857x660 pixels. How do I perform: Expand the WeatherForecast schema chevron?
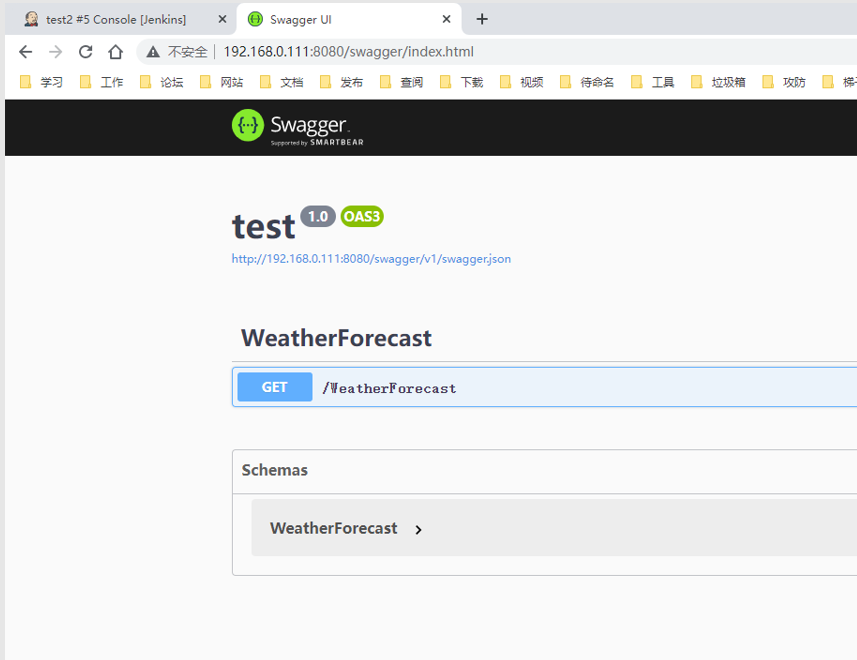tap(418, 530)
